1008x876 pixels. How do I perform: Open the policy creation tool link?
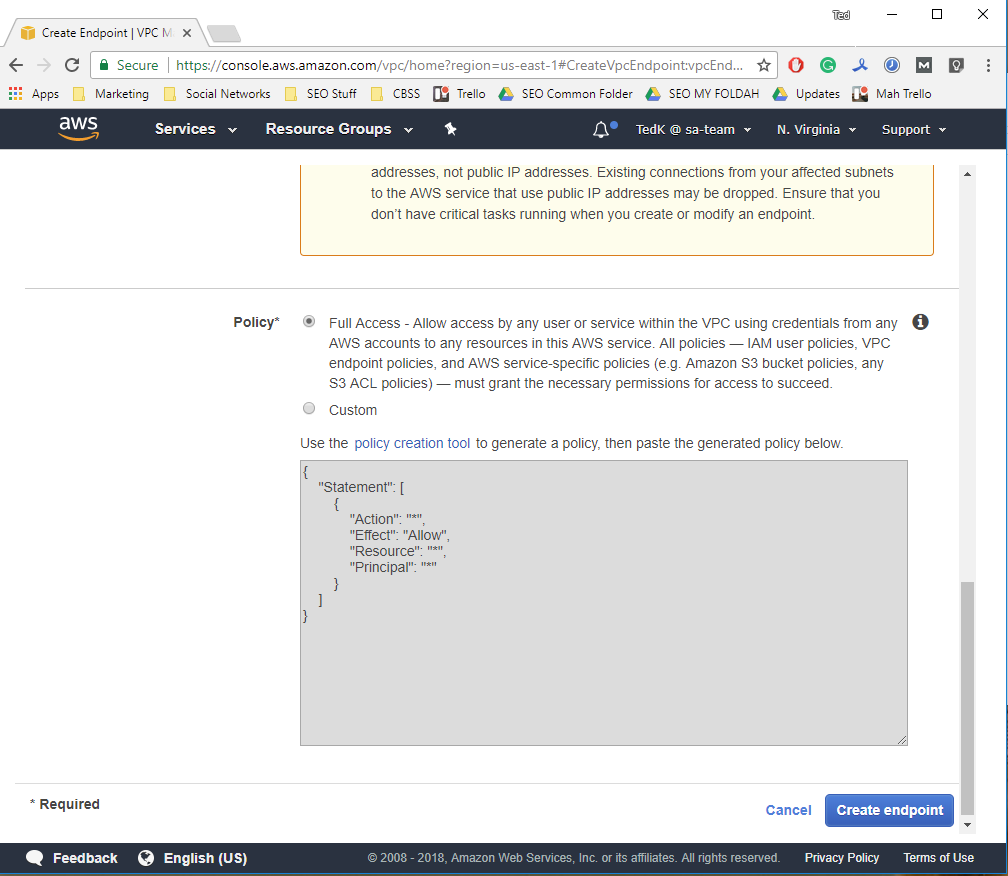[412, 443]
